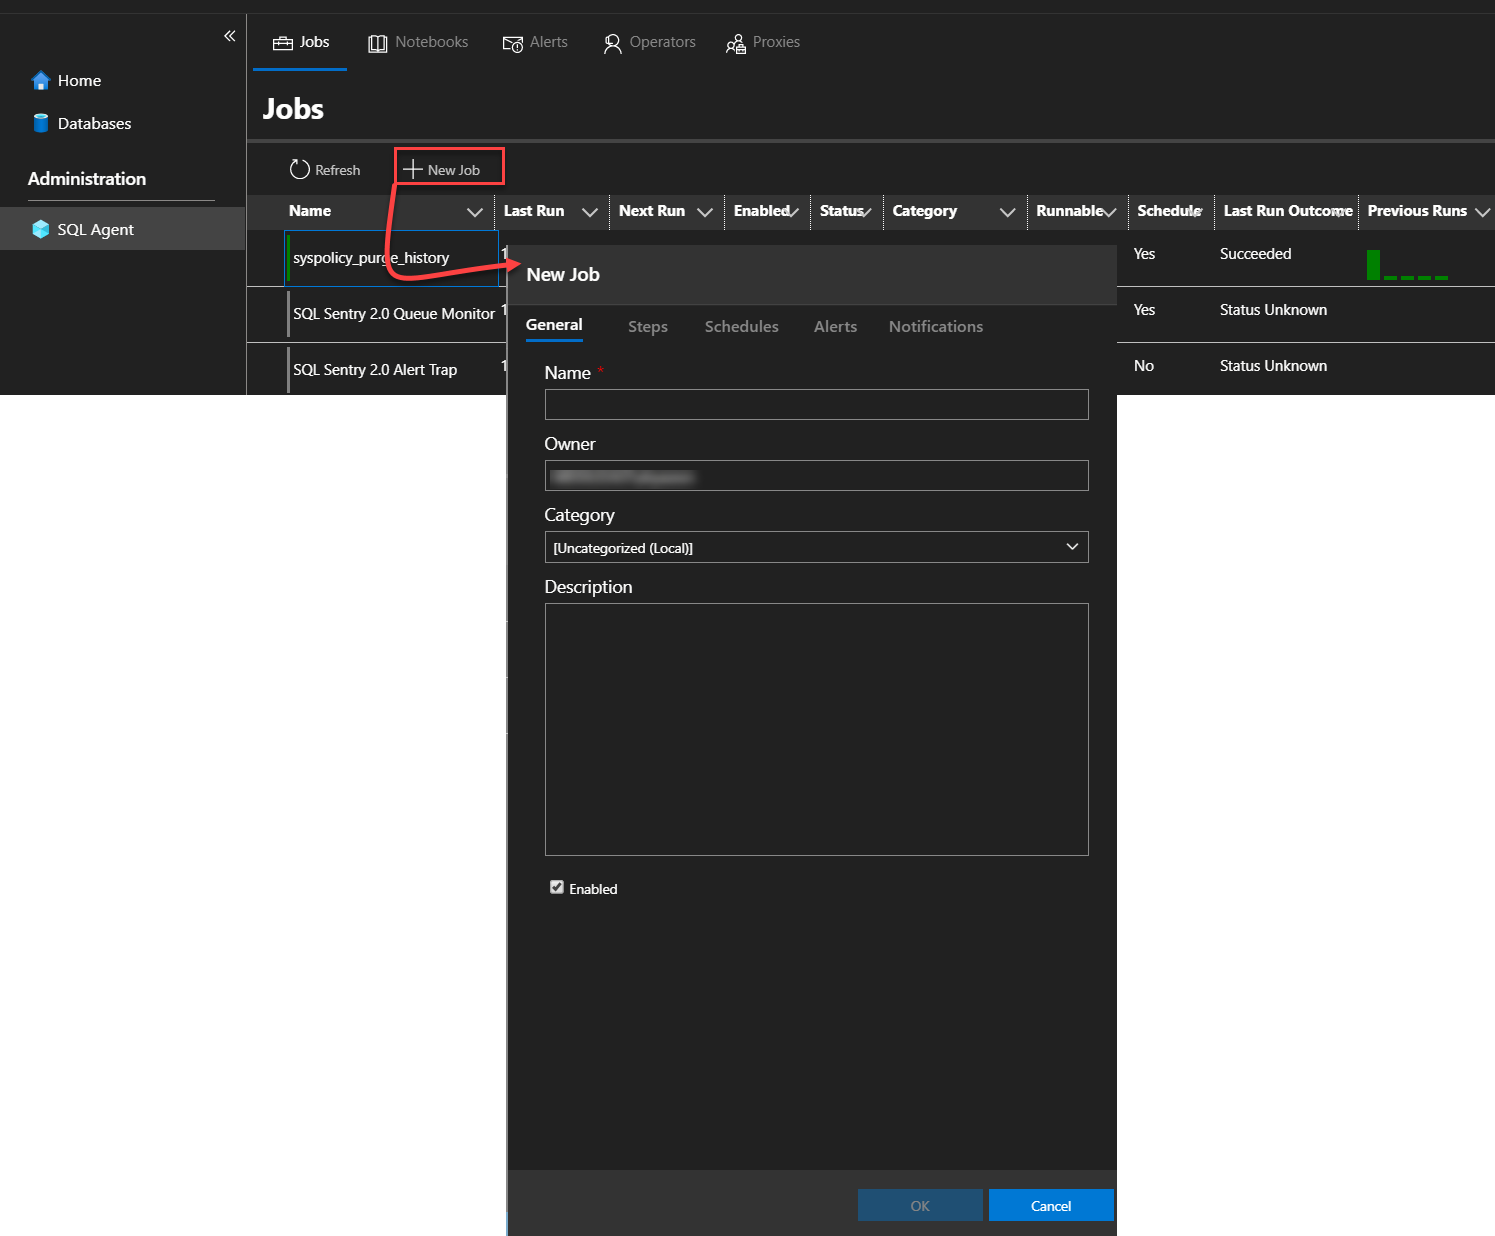
Task: Click the Cancel button
Action: pos(1050,1205)
